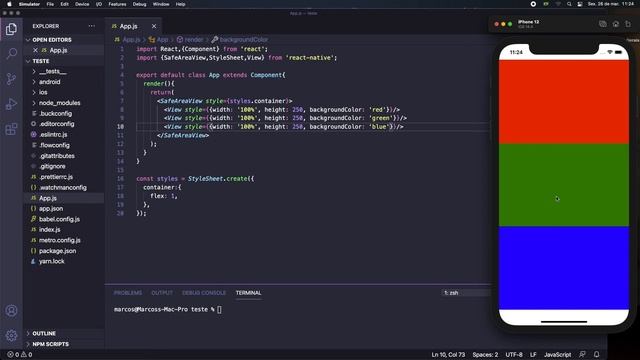
Task: Click the JavaScript language mode
Action: click(x=557, y=354)
